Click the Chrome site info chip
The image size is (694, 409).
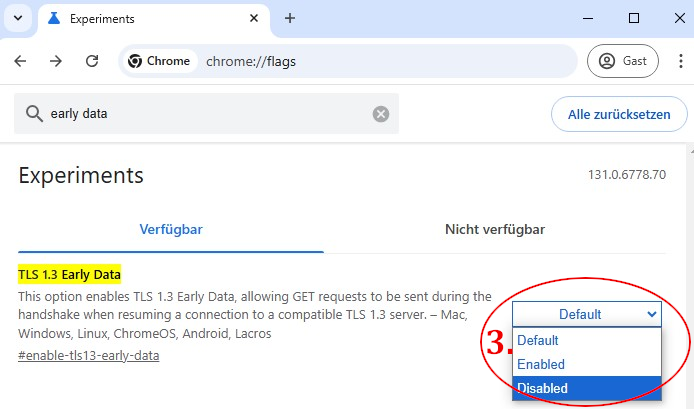tap(159, 61)
